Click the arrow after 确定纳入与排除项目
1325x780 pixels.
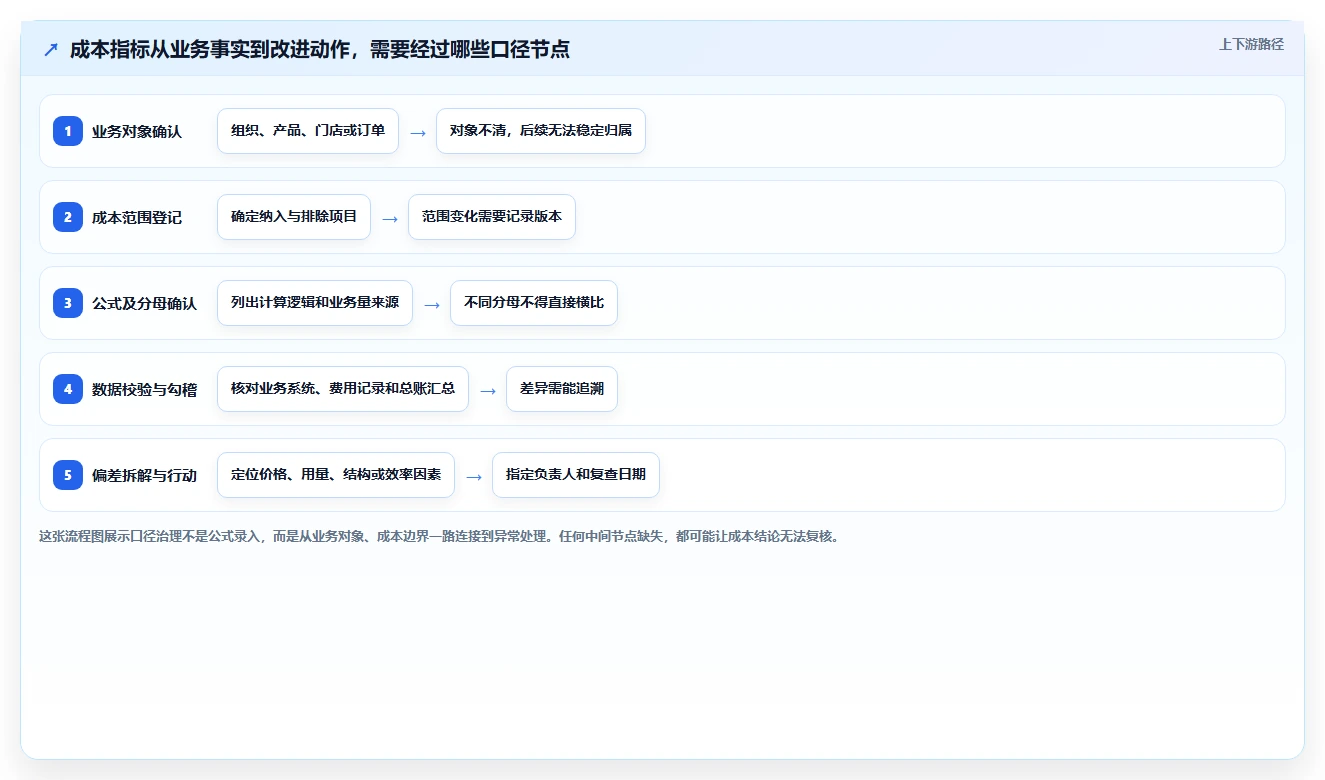[x=390, y=218]
